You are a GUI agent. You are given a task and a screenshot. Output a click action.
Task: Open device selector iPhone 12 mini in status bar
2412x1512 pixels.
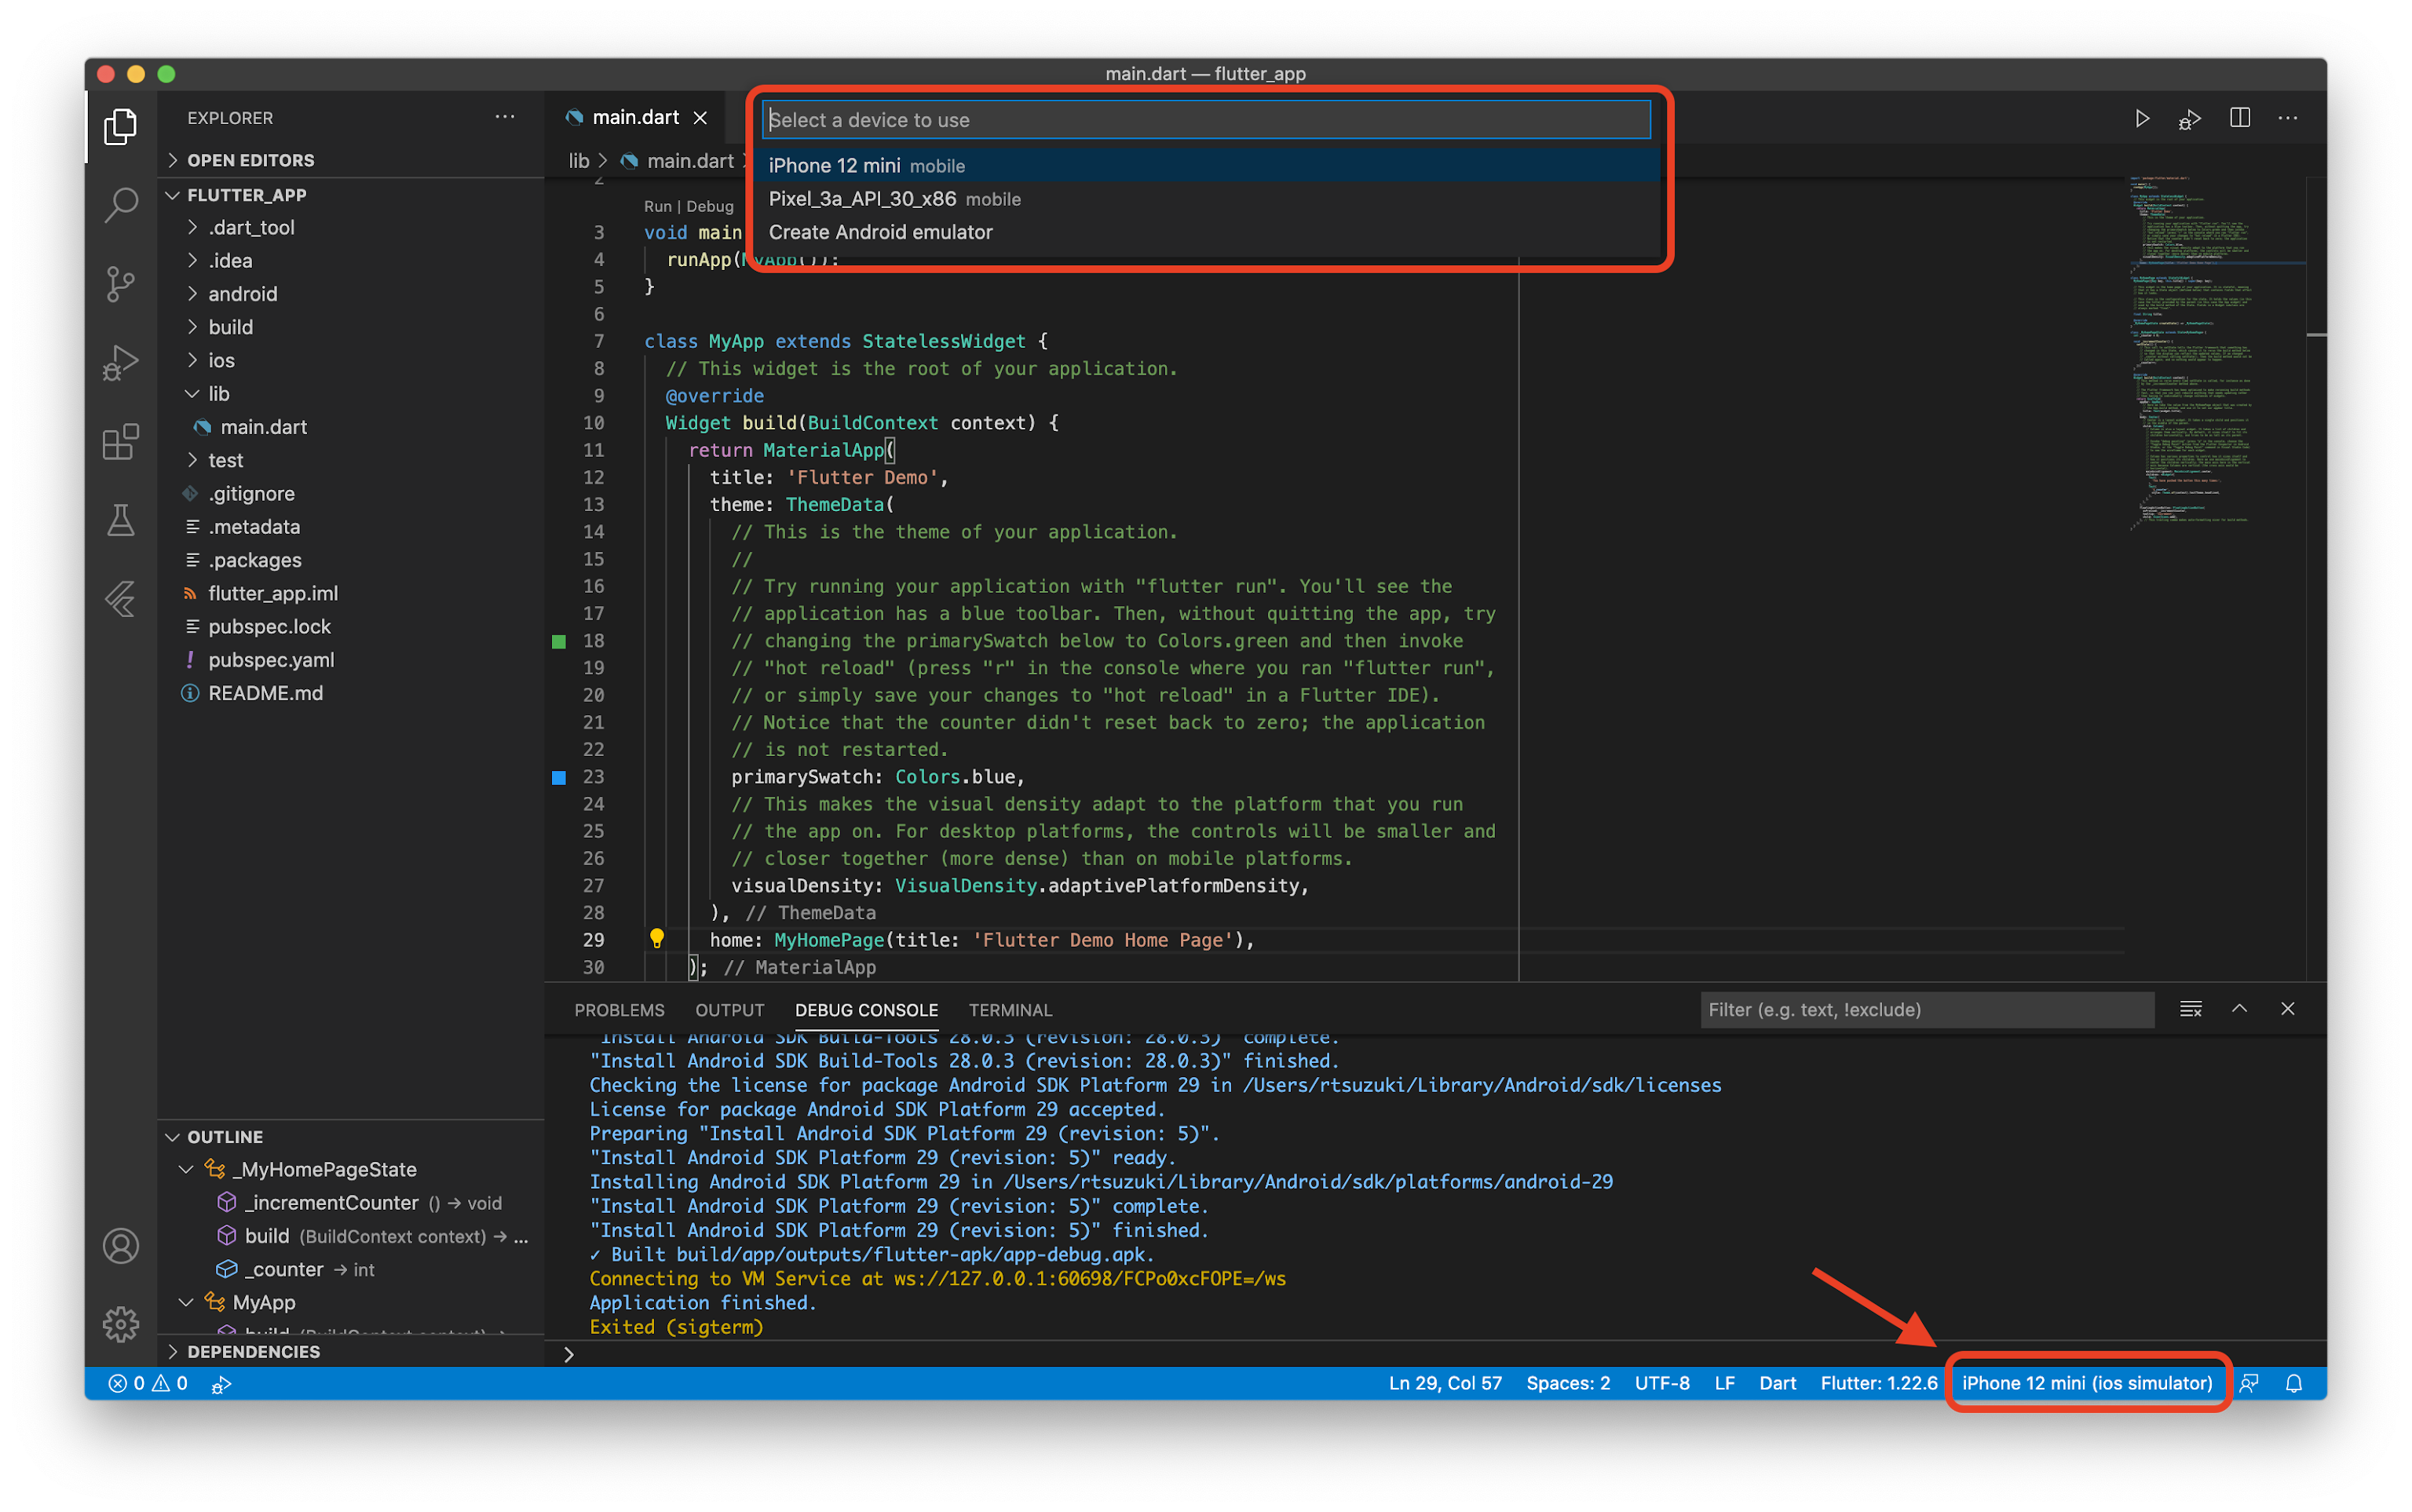click(x=2087, y=1383)
